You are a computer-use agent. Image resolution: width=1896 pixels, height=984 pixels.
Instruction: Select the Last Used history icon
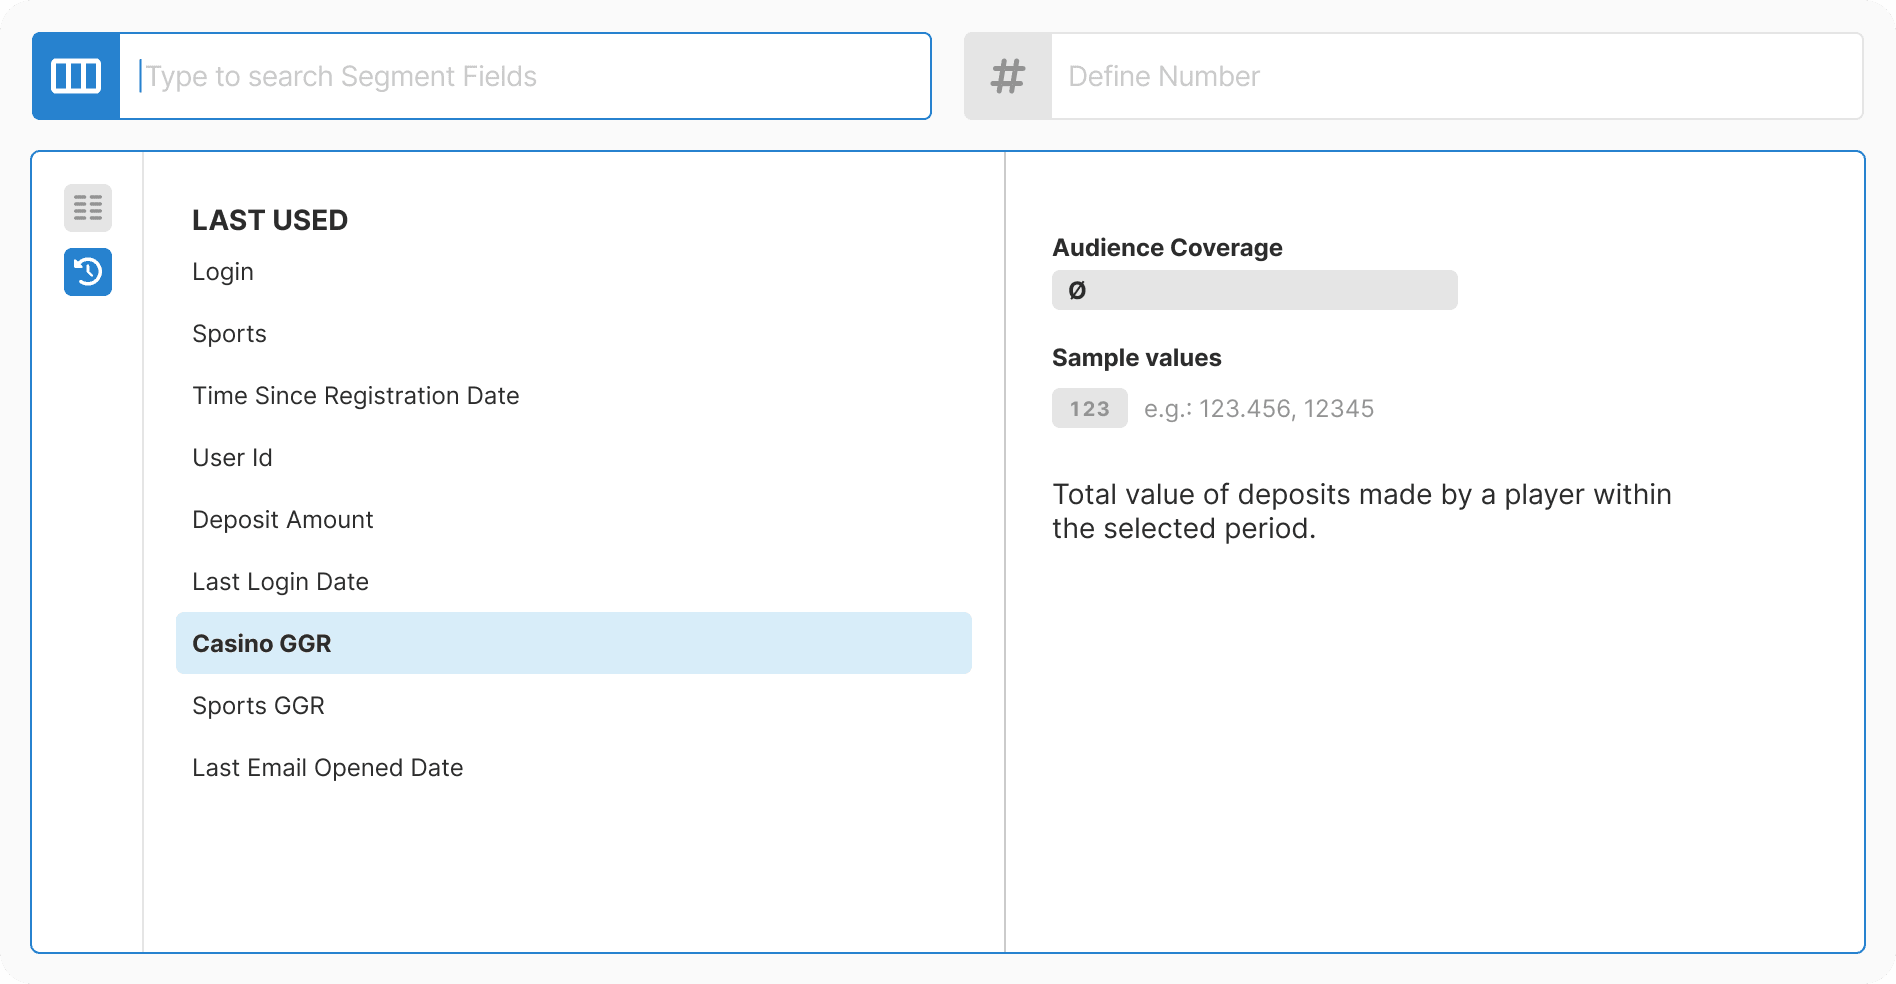[x=87, y=273]
